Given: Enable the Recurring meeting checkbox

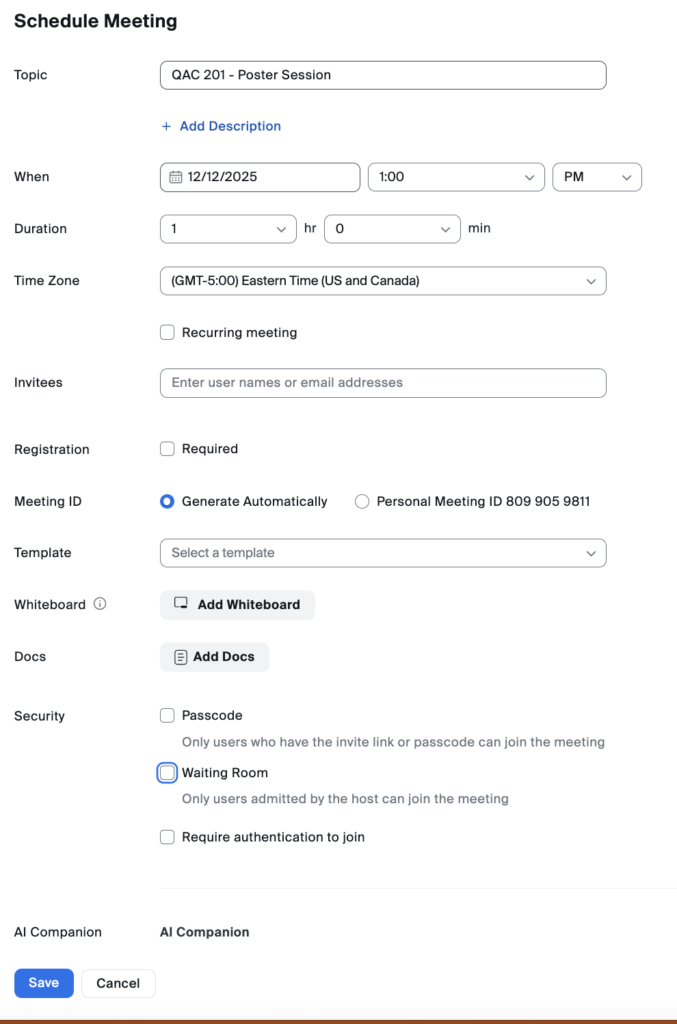Looking at the screenshot, I should click(x=167, y=332).
